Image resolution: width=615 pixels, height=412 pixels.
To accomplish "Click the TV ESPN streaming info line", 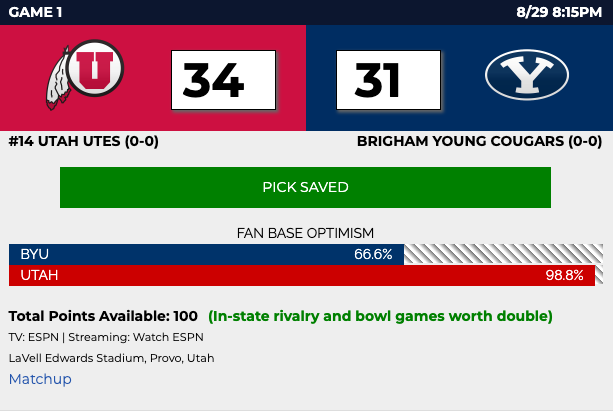I will pyautogui.click(x=106, y=337).
